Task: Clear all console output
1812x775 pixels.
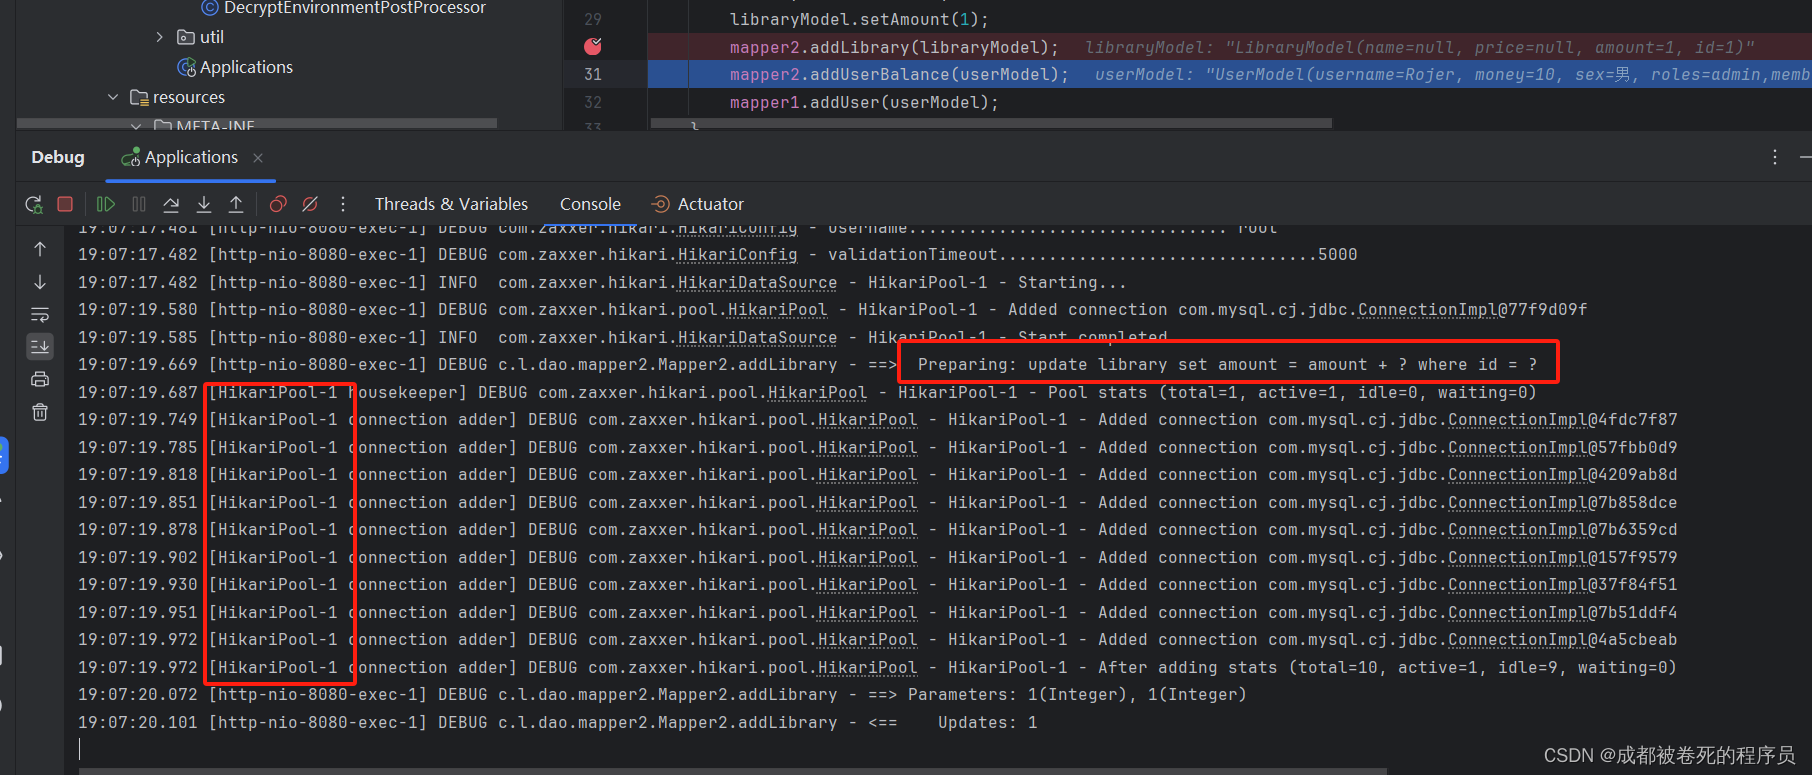Action: point(40,412)
